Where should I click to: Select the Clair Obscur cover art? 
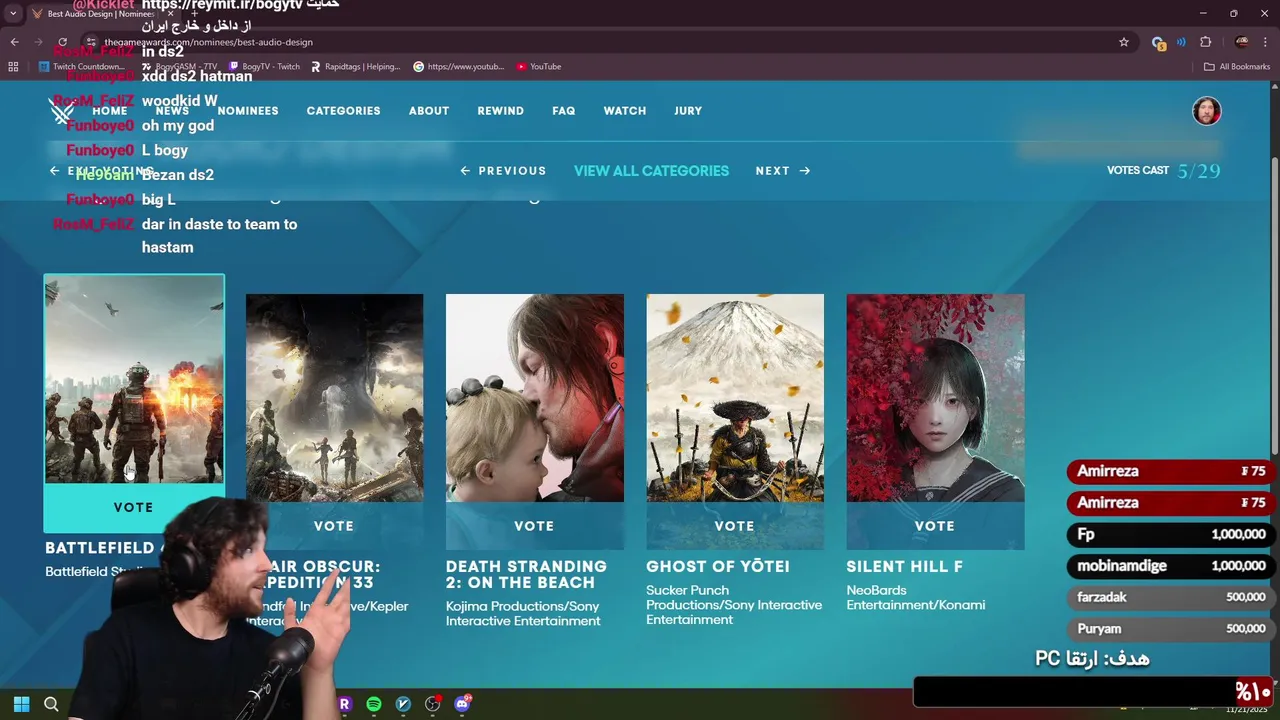(x=334, y=398)
